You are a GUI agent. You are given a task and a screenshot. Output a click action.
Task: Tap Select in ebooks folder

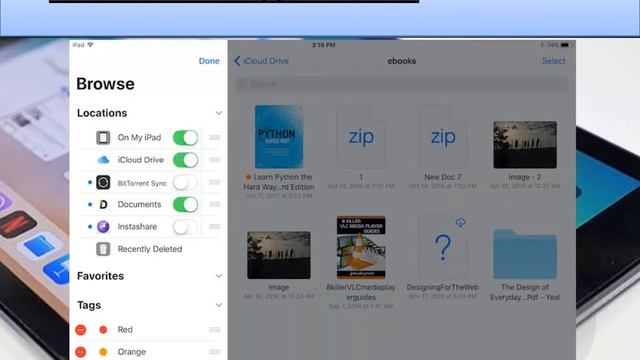(x=553, y=61)
